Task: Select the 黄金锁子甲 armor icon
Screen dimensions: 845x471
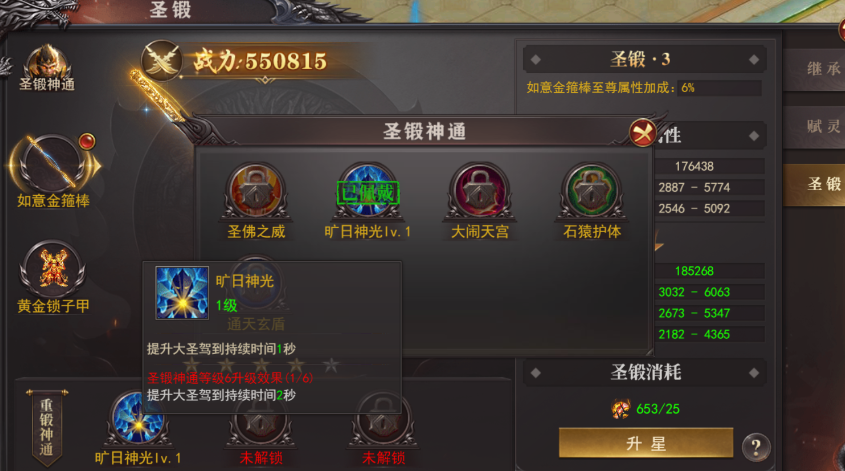Action: click(52, 269)
